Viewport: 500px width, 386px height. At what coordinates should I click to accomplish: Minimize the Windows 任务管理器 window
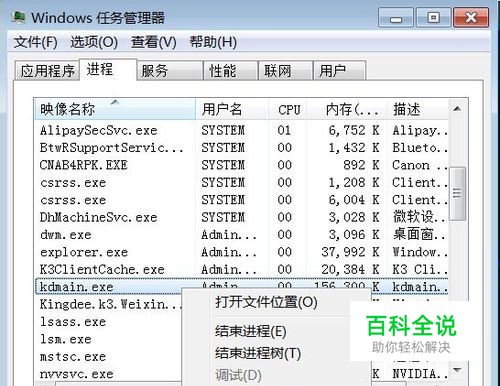click(x=396, y=18)
